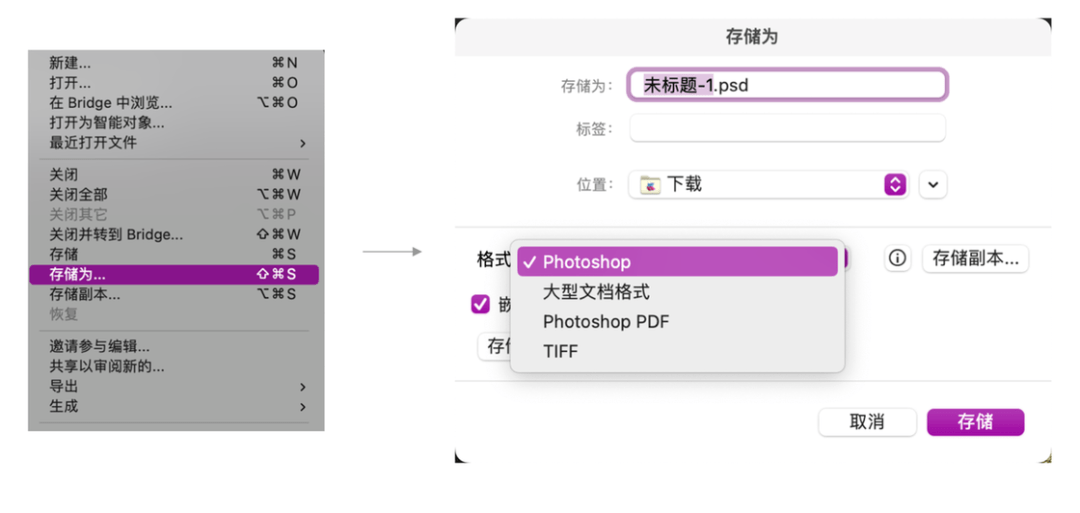Select 关闭并转到 Bridge... menu item
Image resolution: width=1080 pixels, height=513 pixels.
[x=176, y=234]
